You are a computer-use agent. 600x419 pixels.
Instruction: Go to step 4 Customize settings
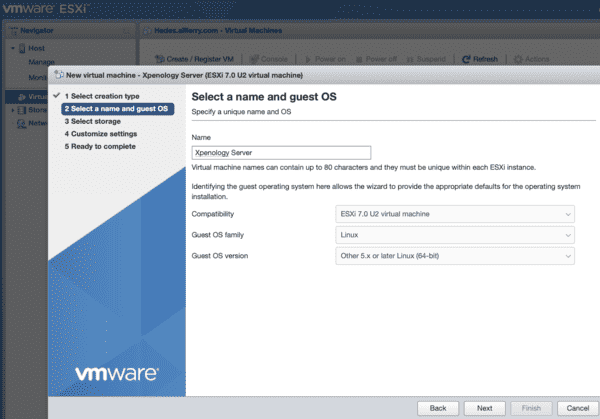tap(101, 134)
